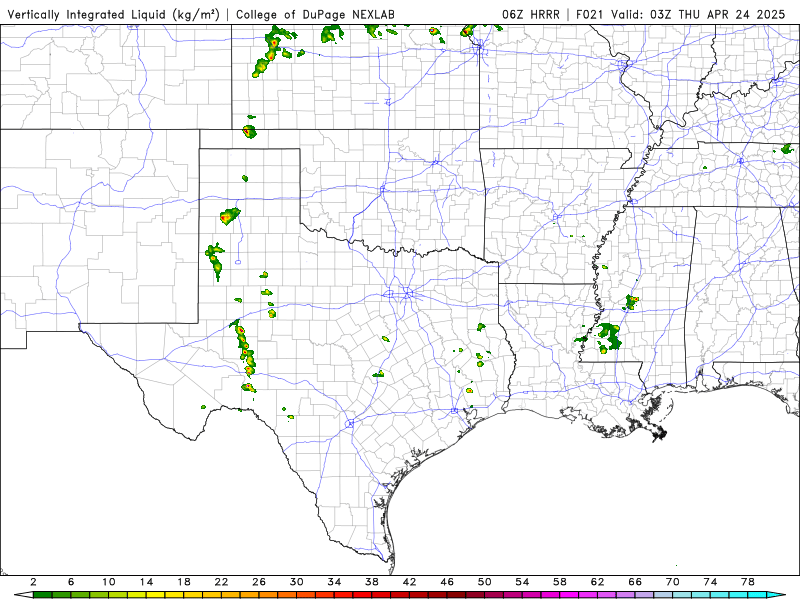Click the colorbar label "14"
Screen dimensions: 800x600
point(146,582)
